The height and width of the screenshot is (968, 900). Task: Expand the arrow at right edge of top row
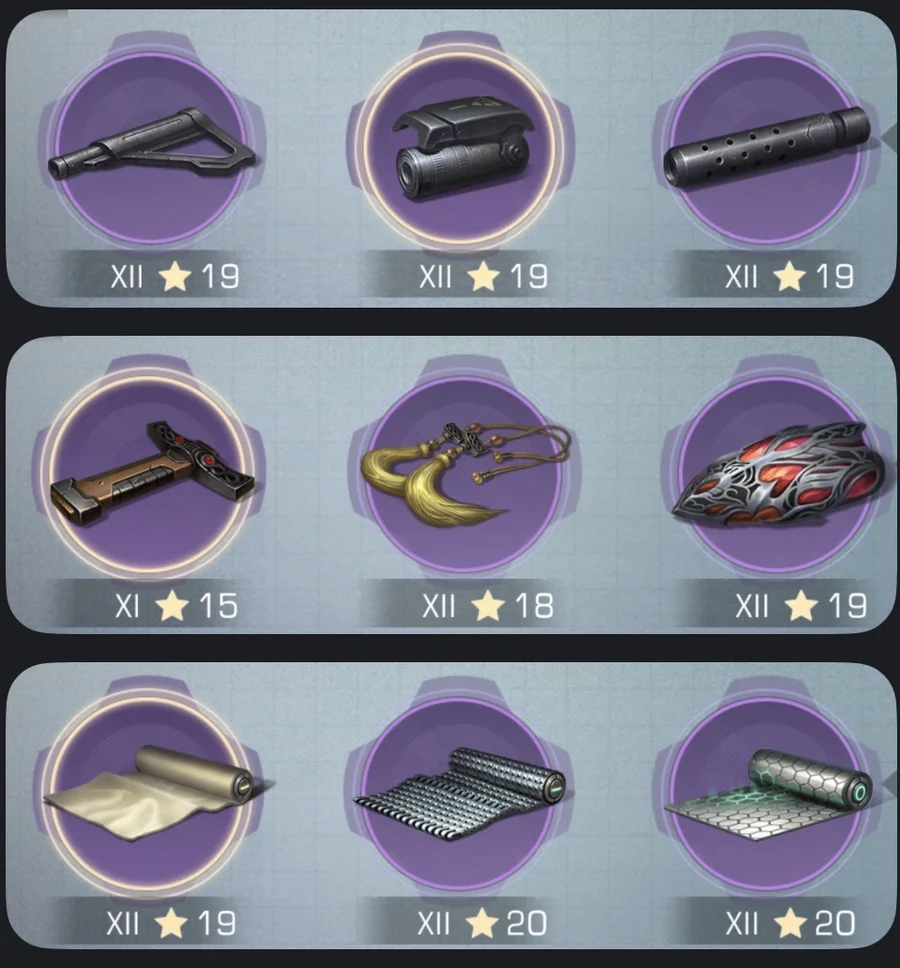(892, 139)
